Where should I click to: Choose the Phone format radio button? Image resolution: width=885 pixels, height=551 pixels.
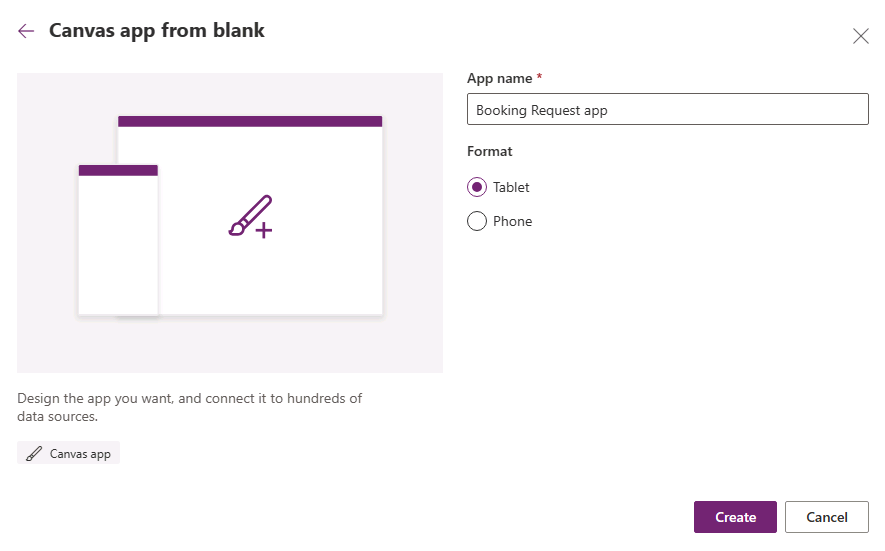point(477,221)
